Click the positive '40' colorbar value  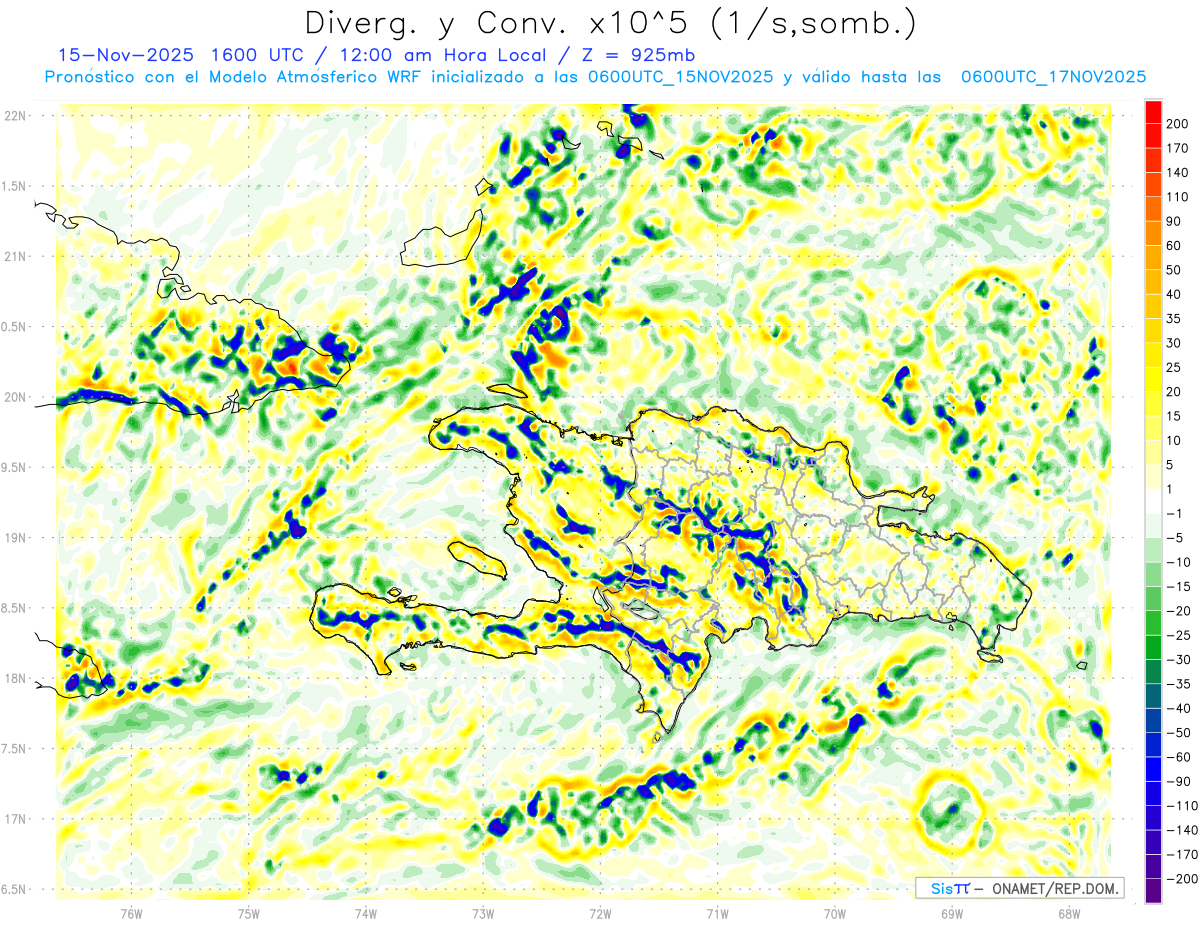click(1174, 295)
